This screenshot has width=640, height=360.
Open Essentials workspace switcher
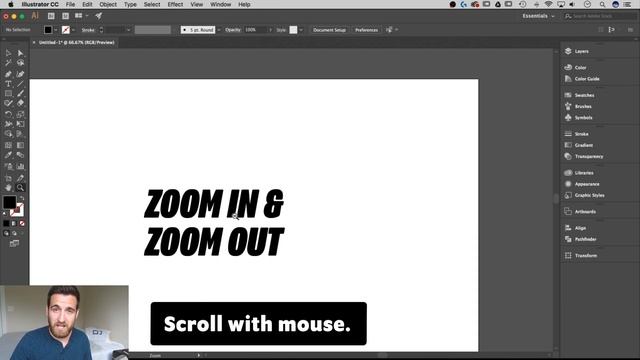(x=538, y=16)
